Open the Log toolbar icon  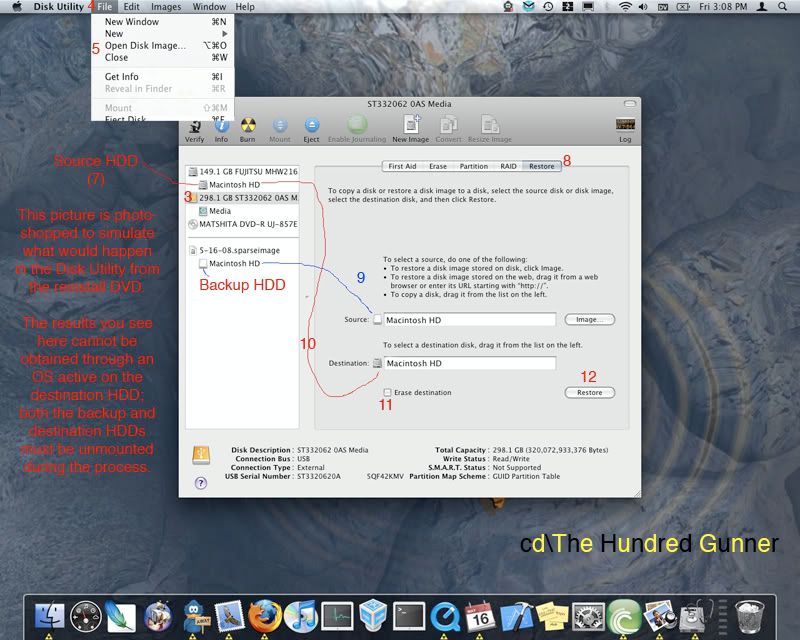click(x=625, y=131)
